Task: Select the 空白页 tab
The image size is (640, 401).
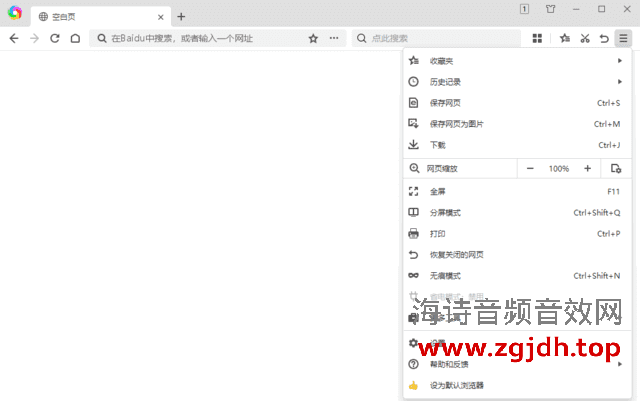Action: coord(101,17)
